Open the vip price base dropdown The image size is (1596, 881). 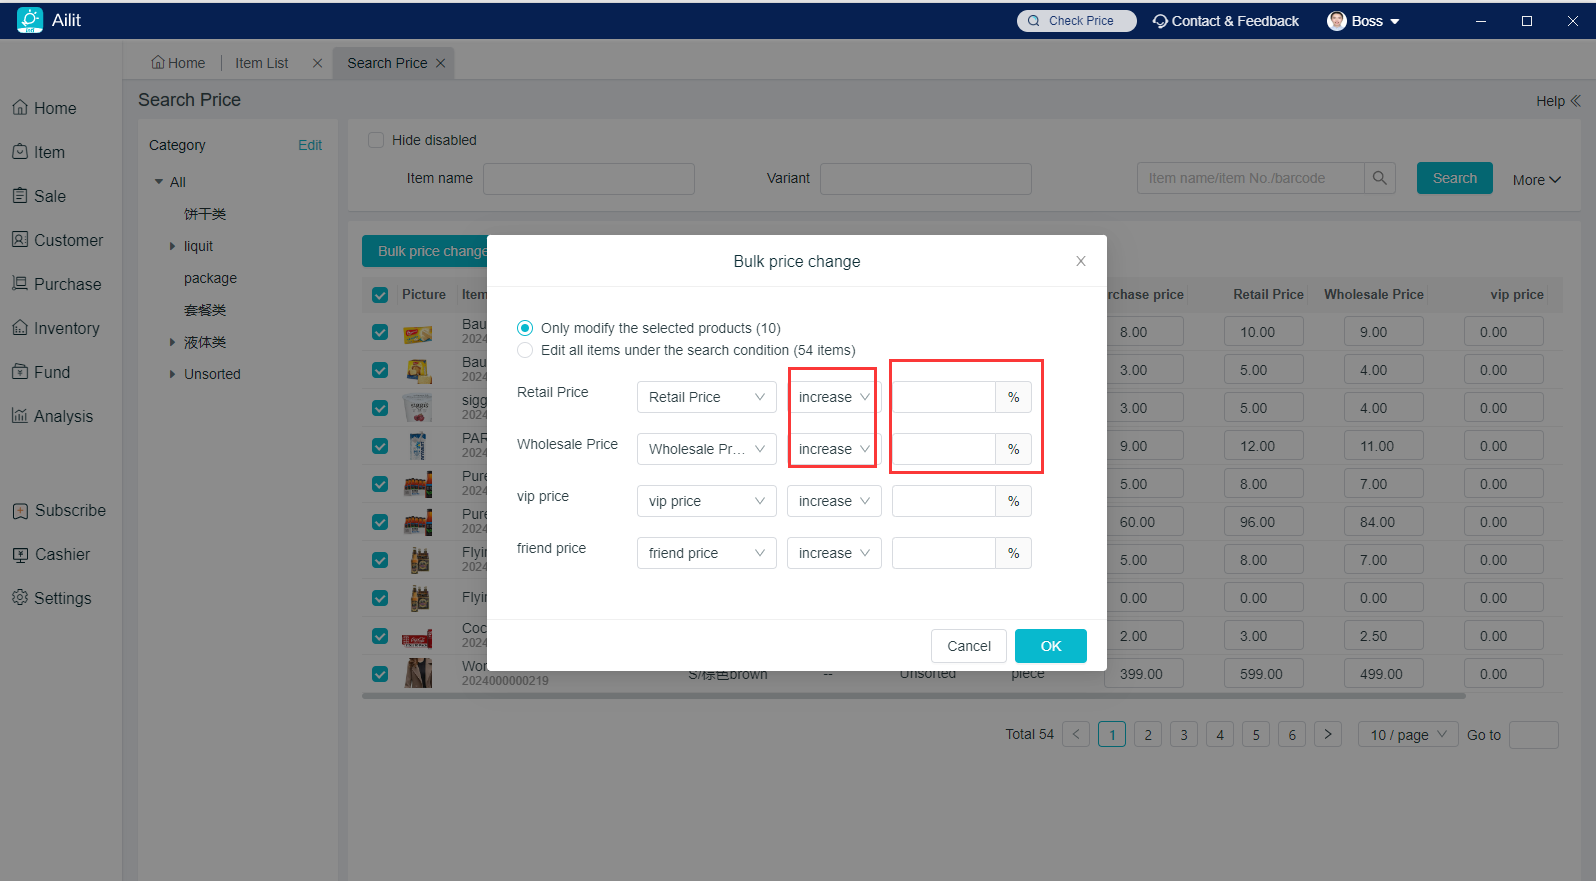tap(706, 501)
